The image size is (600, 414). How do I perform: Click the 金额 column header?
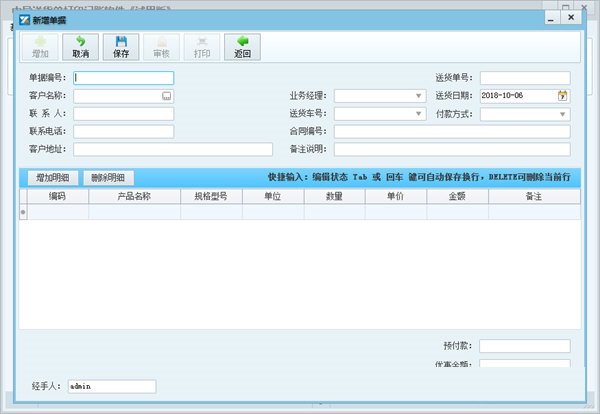point(458,196)
